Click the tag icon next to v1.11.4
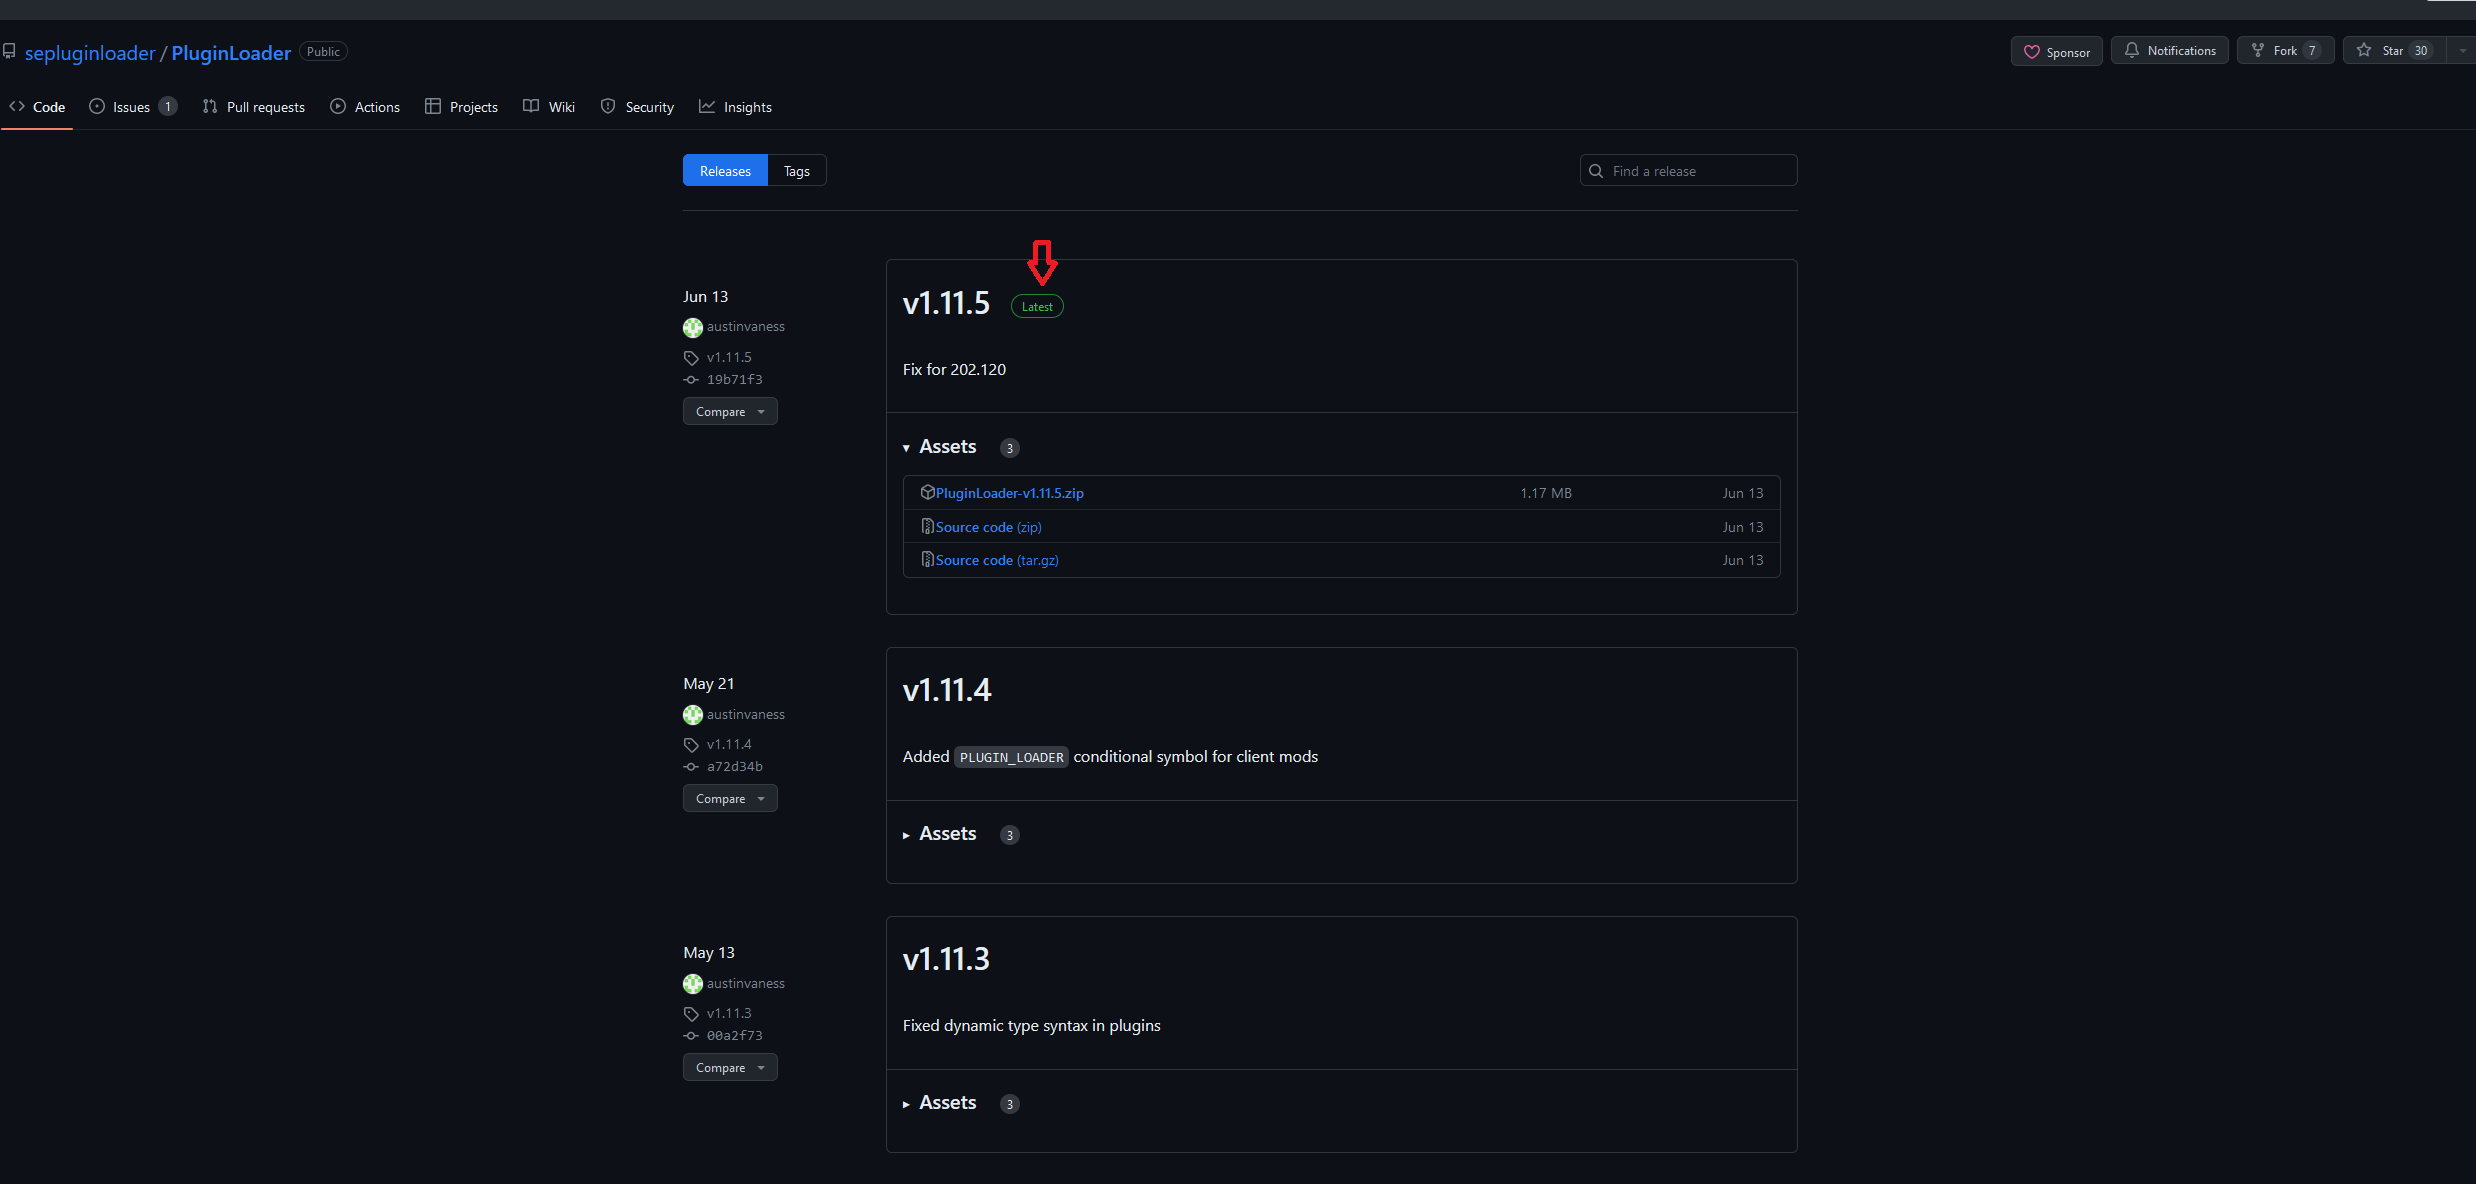Viewport: 2476px width, 1184px height. pyautogui.click(x=691, y=745)
